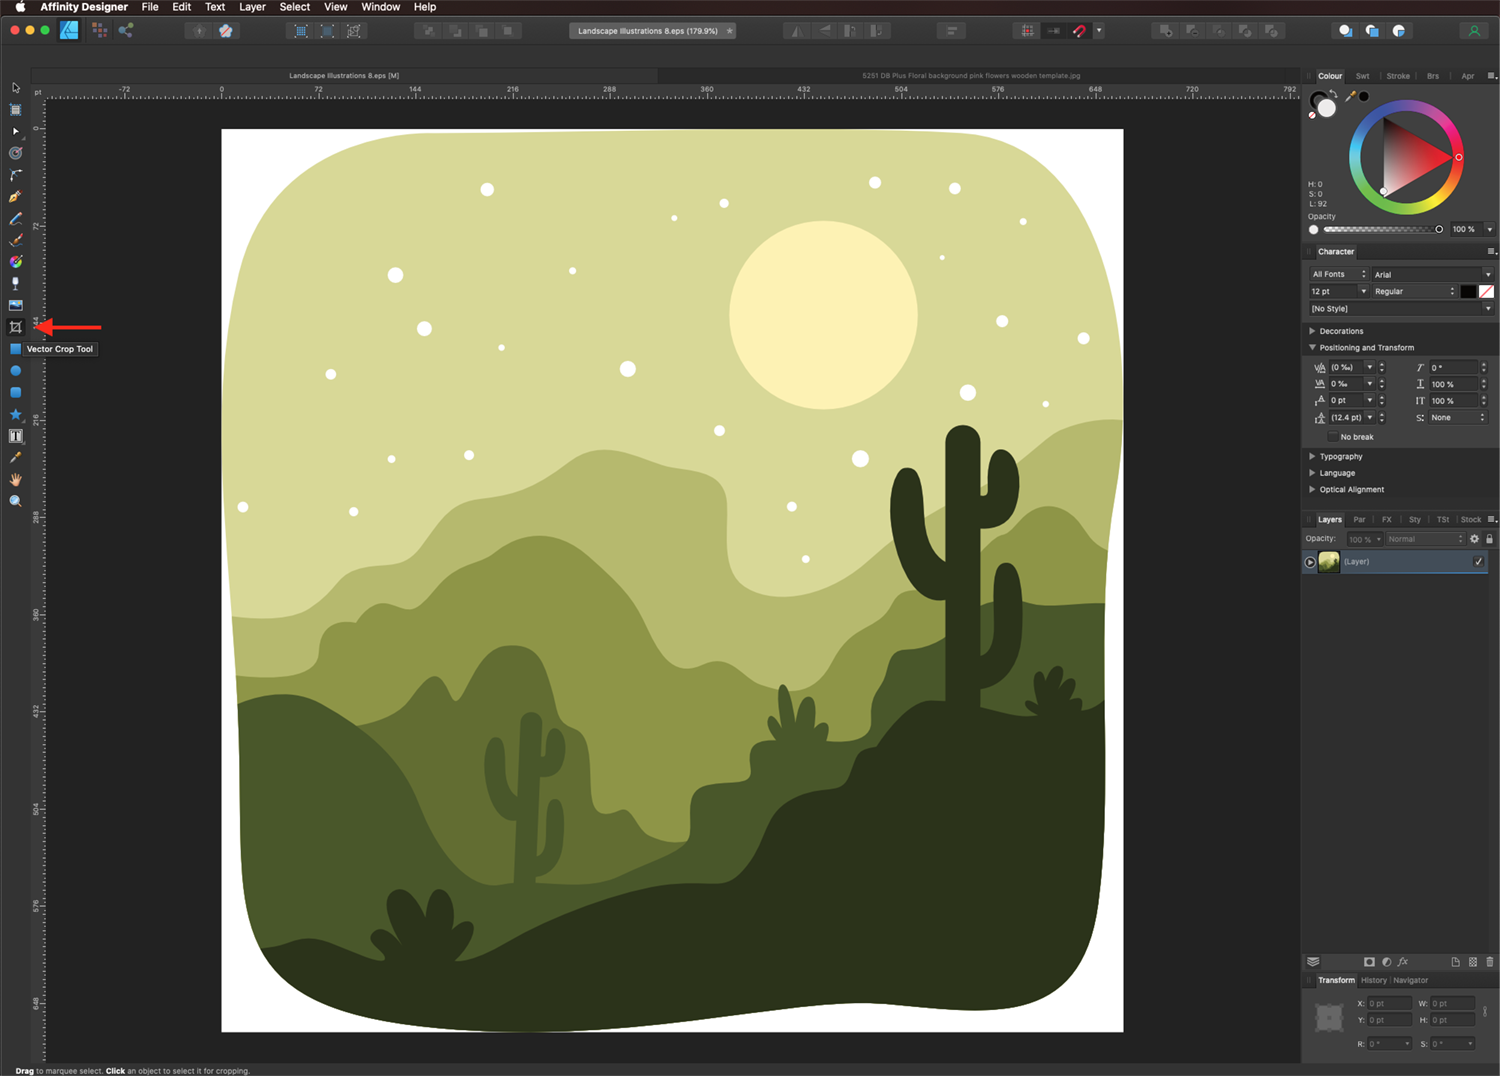The width and height of the screenshot is (1500, 1076).
Task: Switch to the Stroke panel tab
Action: tap(1398, 75)
